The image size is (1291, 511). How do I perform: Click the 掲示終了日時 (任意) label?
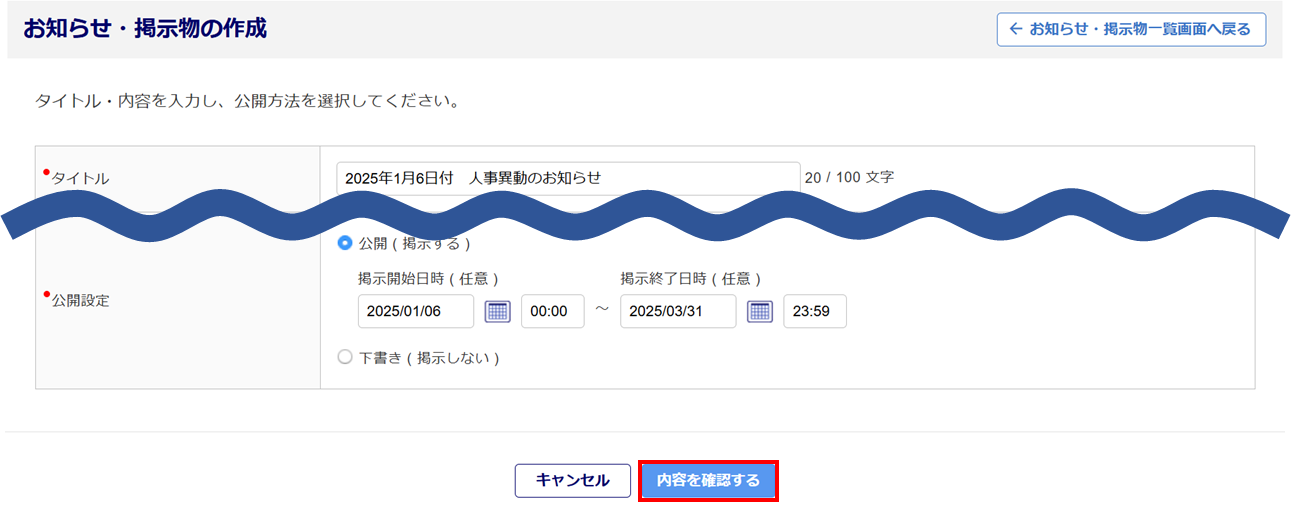click(690, 279)
